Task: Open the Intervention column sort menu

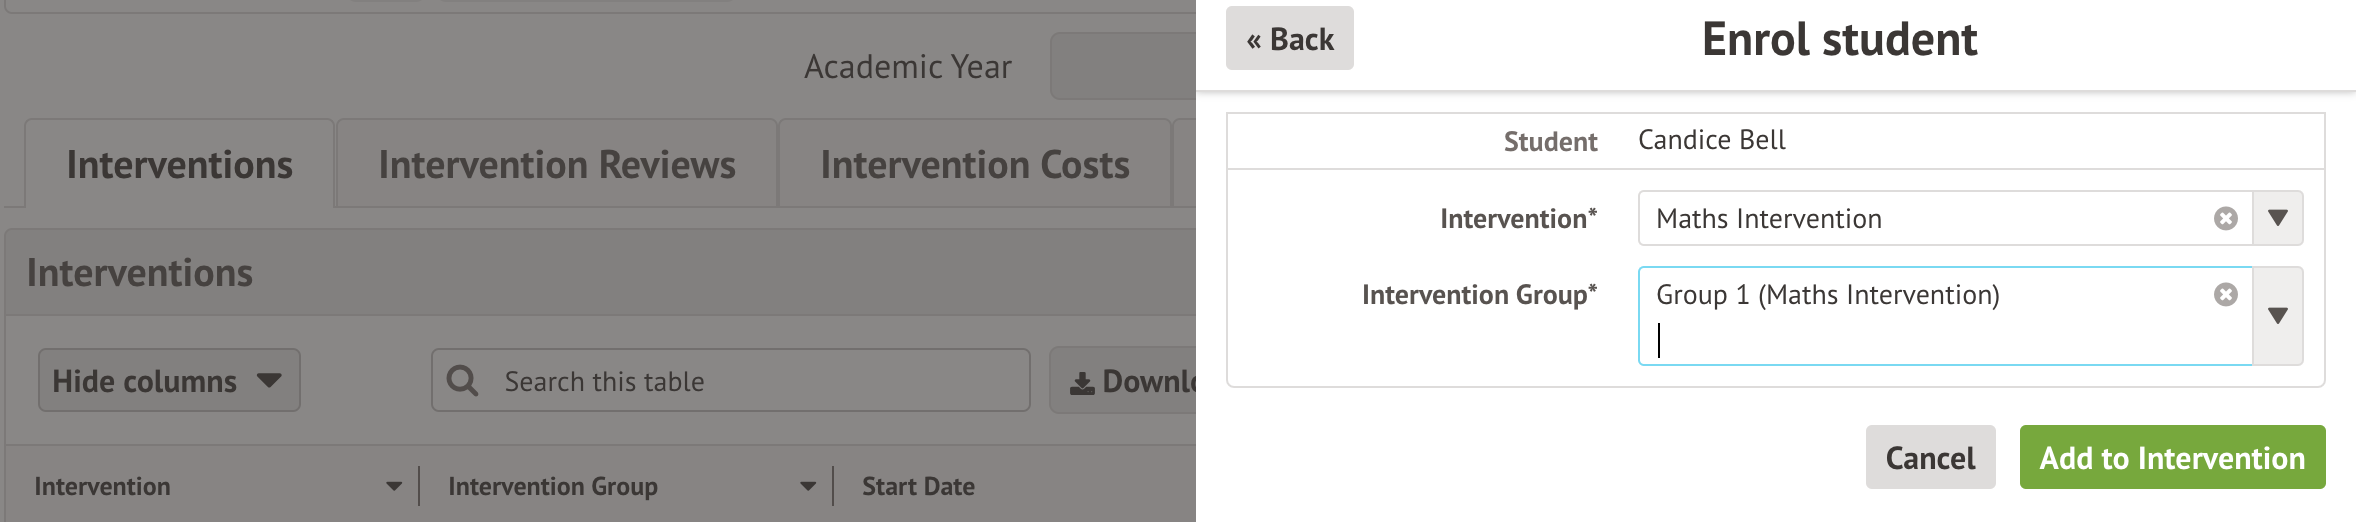Action: (394, 487)
